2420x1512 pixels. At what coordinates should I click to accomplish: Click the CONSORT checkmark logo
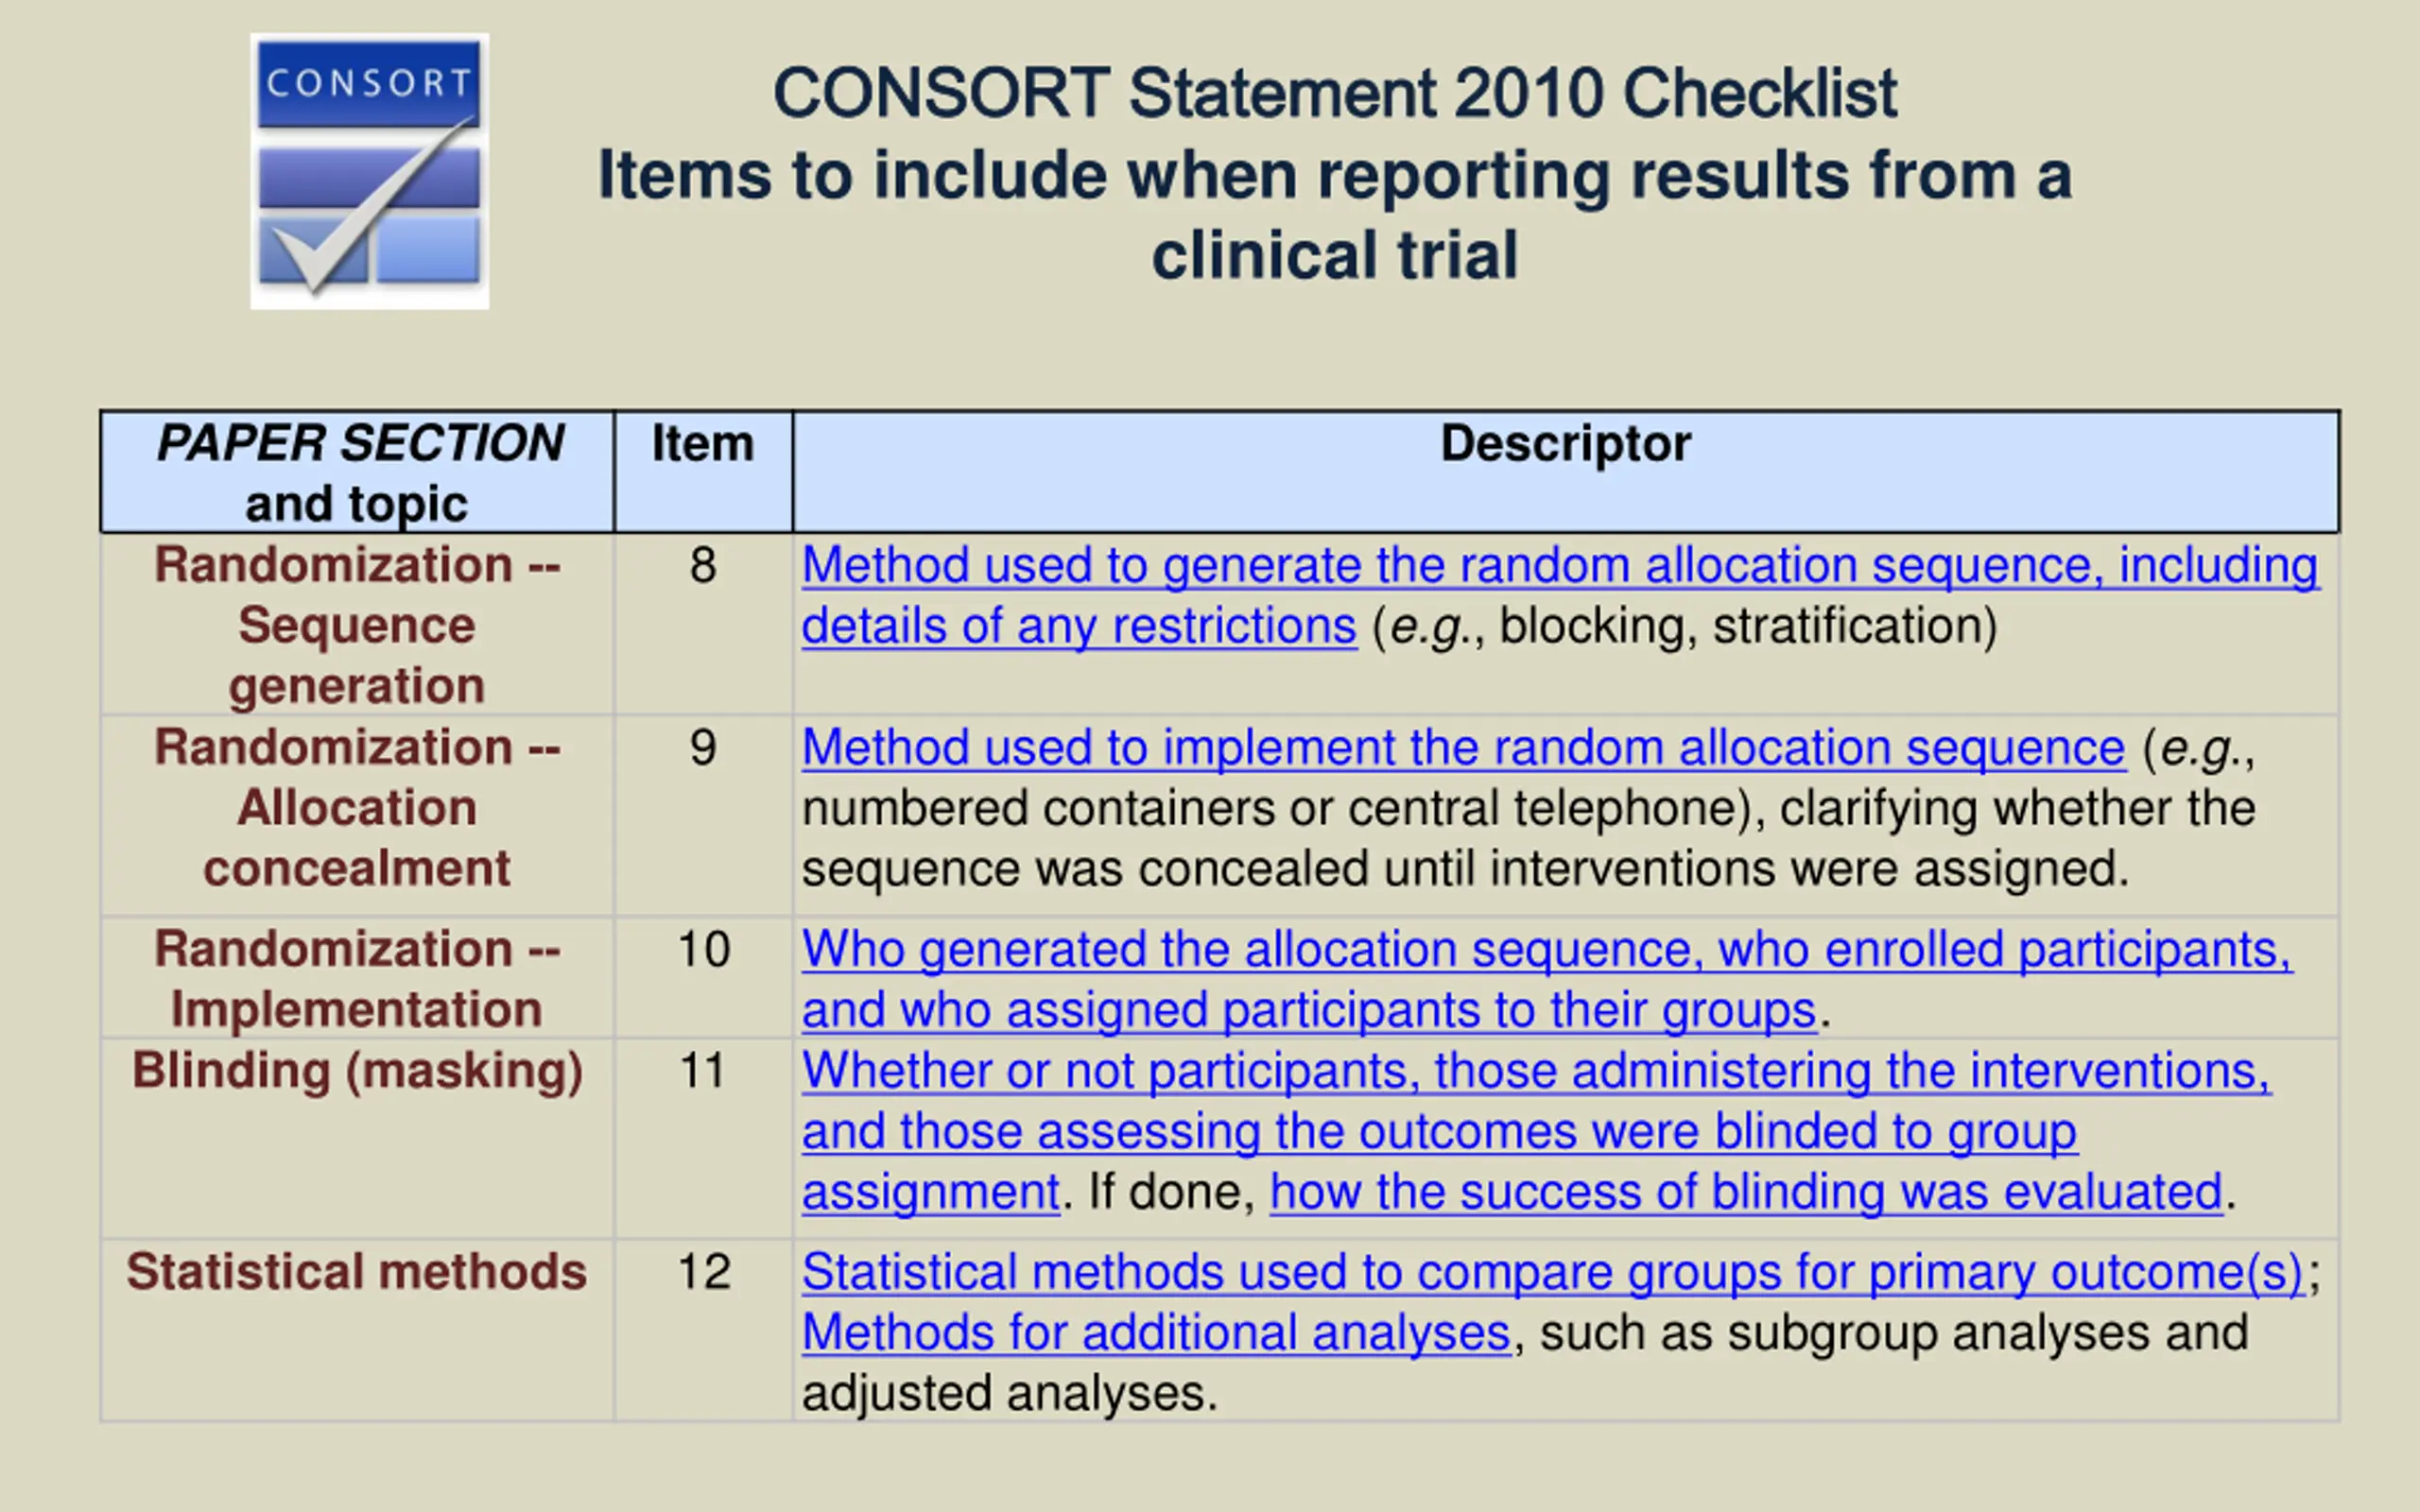click(370, 171)
